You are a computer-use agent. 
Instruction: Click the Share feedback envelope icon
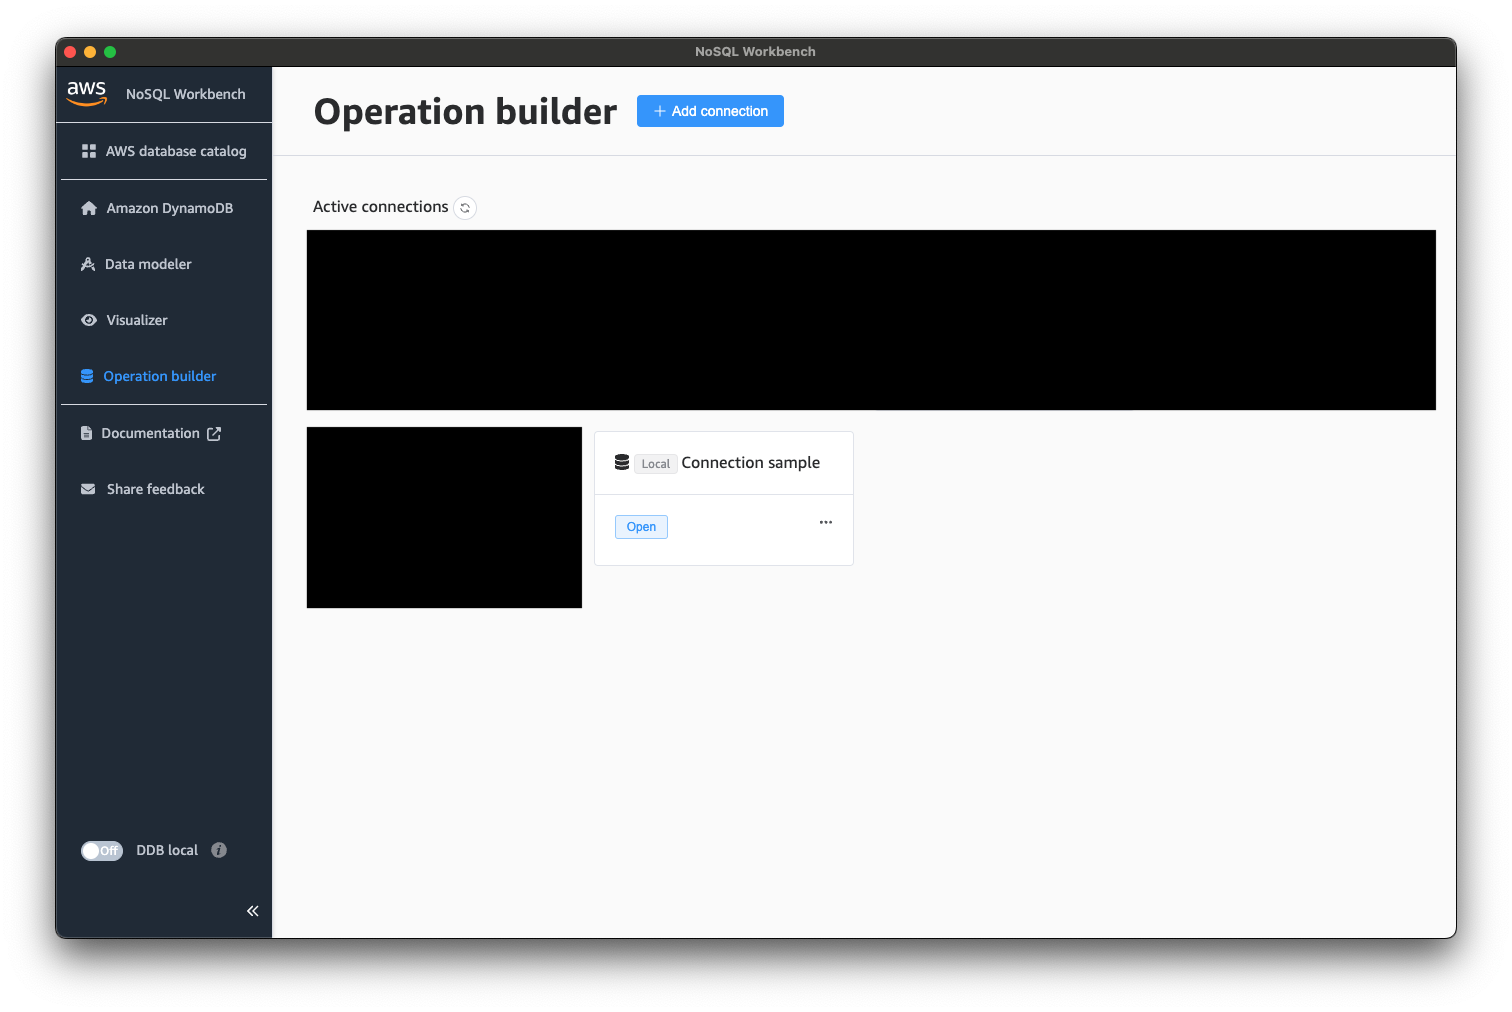(88, 489)
